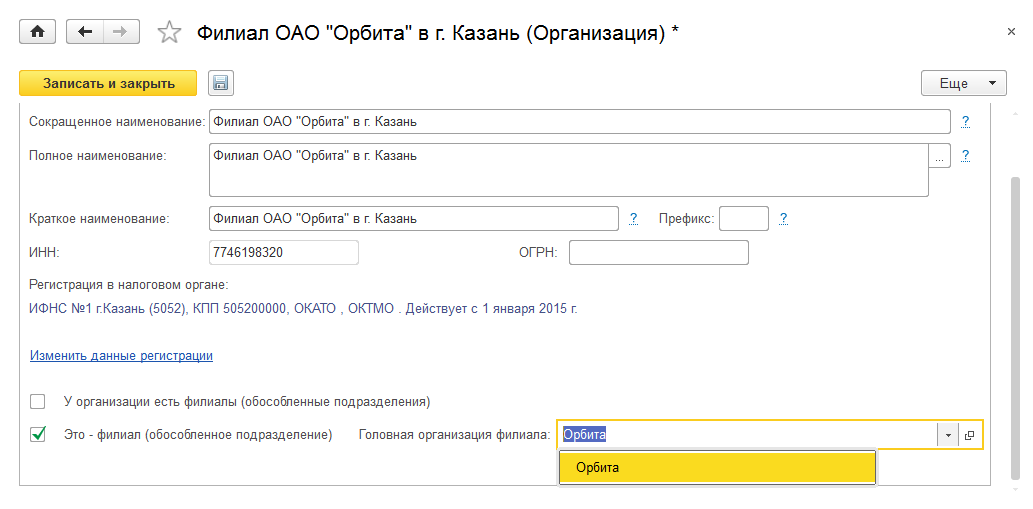Screen dimensions: 1033x509
Task: Click ellipsis button beside Полное наименование
Action: 939,157
